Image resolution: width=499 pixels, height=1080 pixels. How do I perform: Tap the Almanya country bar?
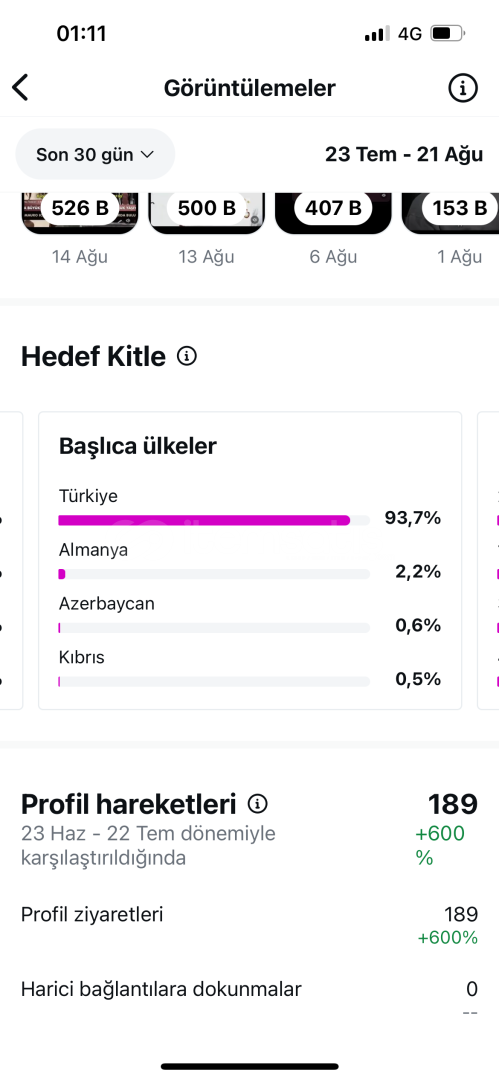coord(214,574)
